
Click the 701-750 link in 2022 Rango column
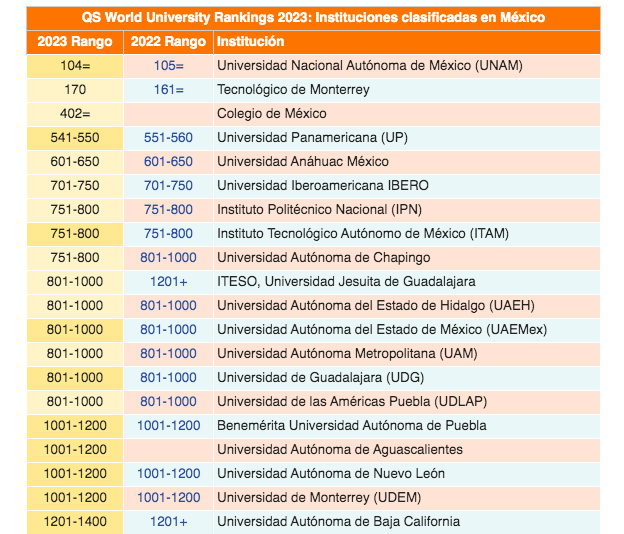click(168, 186)
